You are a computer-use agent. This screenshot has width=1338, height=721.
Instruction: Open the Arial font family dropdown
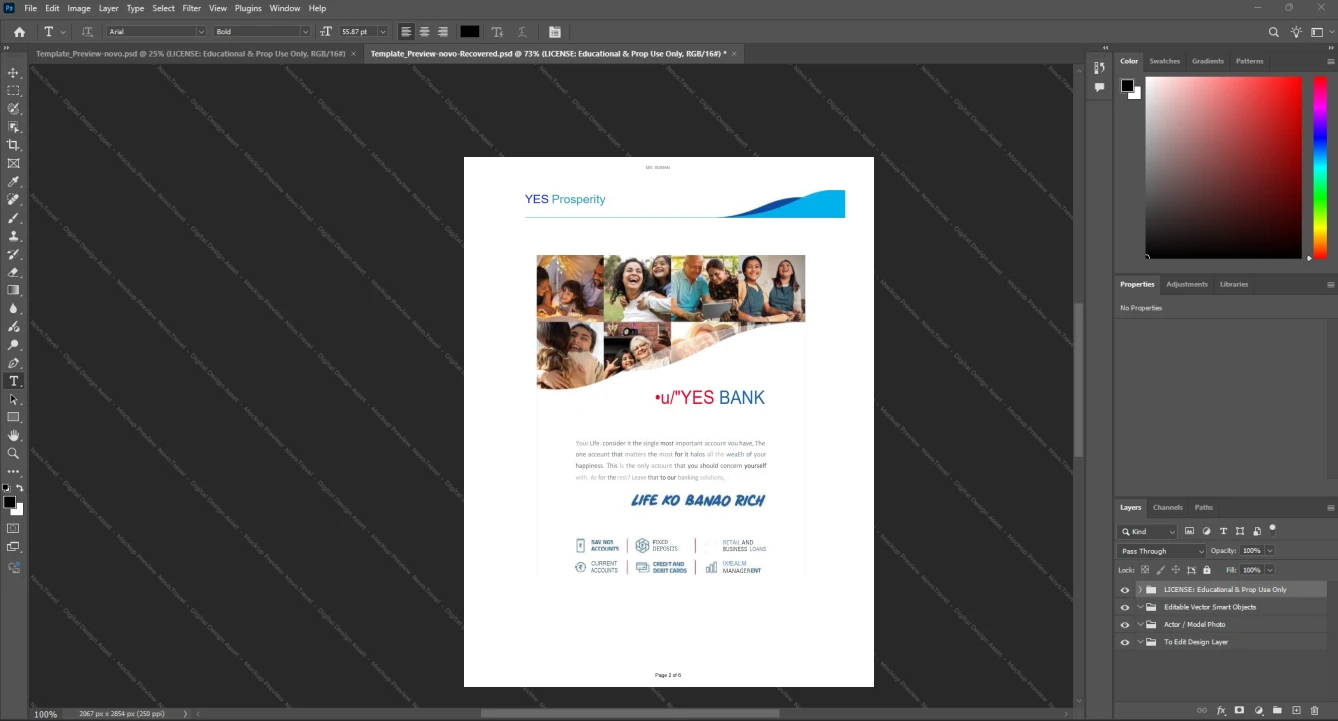click(x=201, y=32)
